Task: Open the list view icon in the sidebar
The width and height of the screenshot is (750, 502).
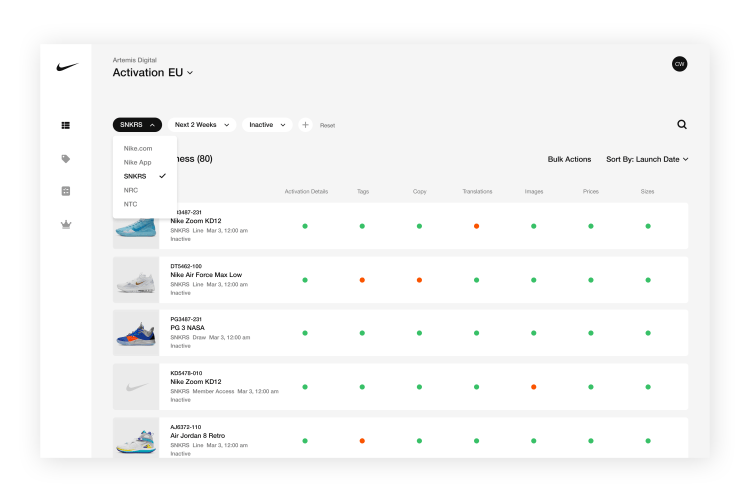Action: (66, 125)
